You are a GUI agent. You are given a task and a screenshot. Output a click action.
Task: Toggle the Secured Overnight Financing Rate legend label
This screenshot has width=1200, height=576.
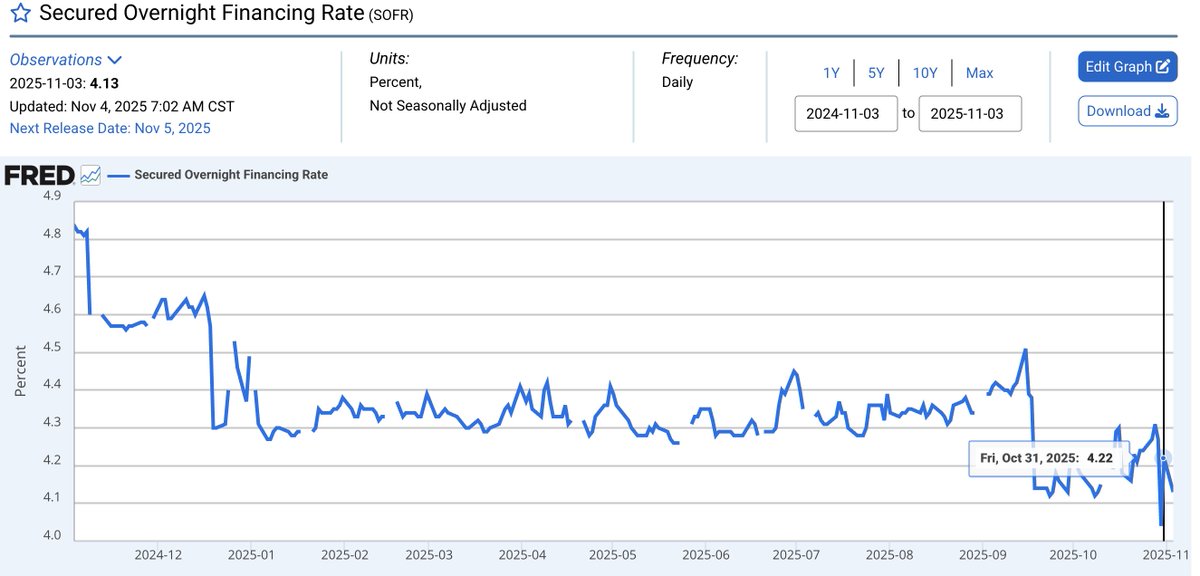tap(231, 175)
